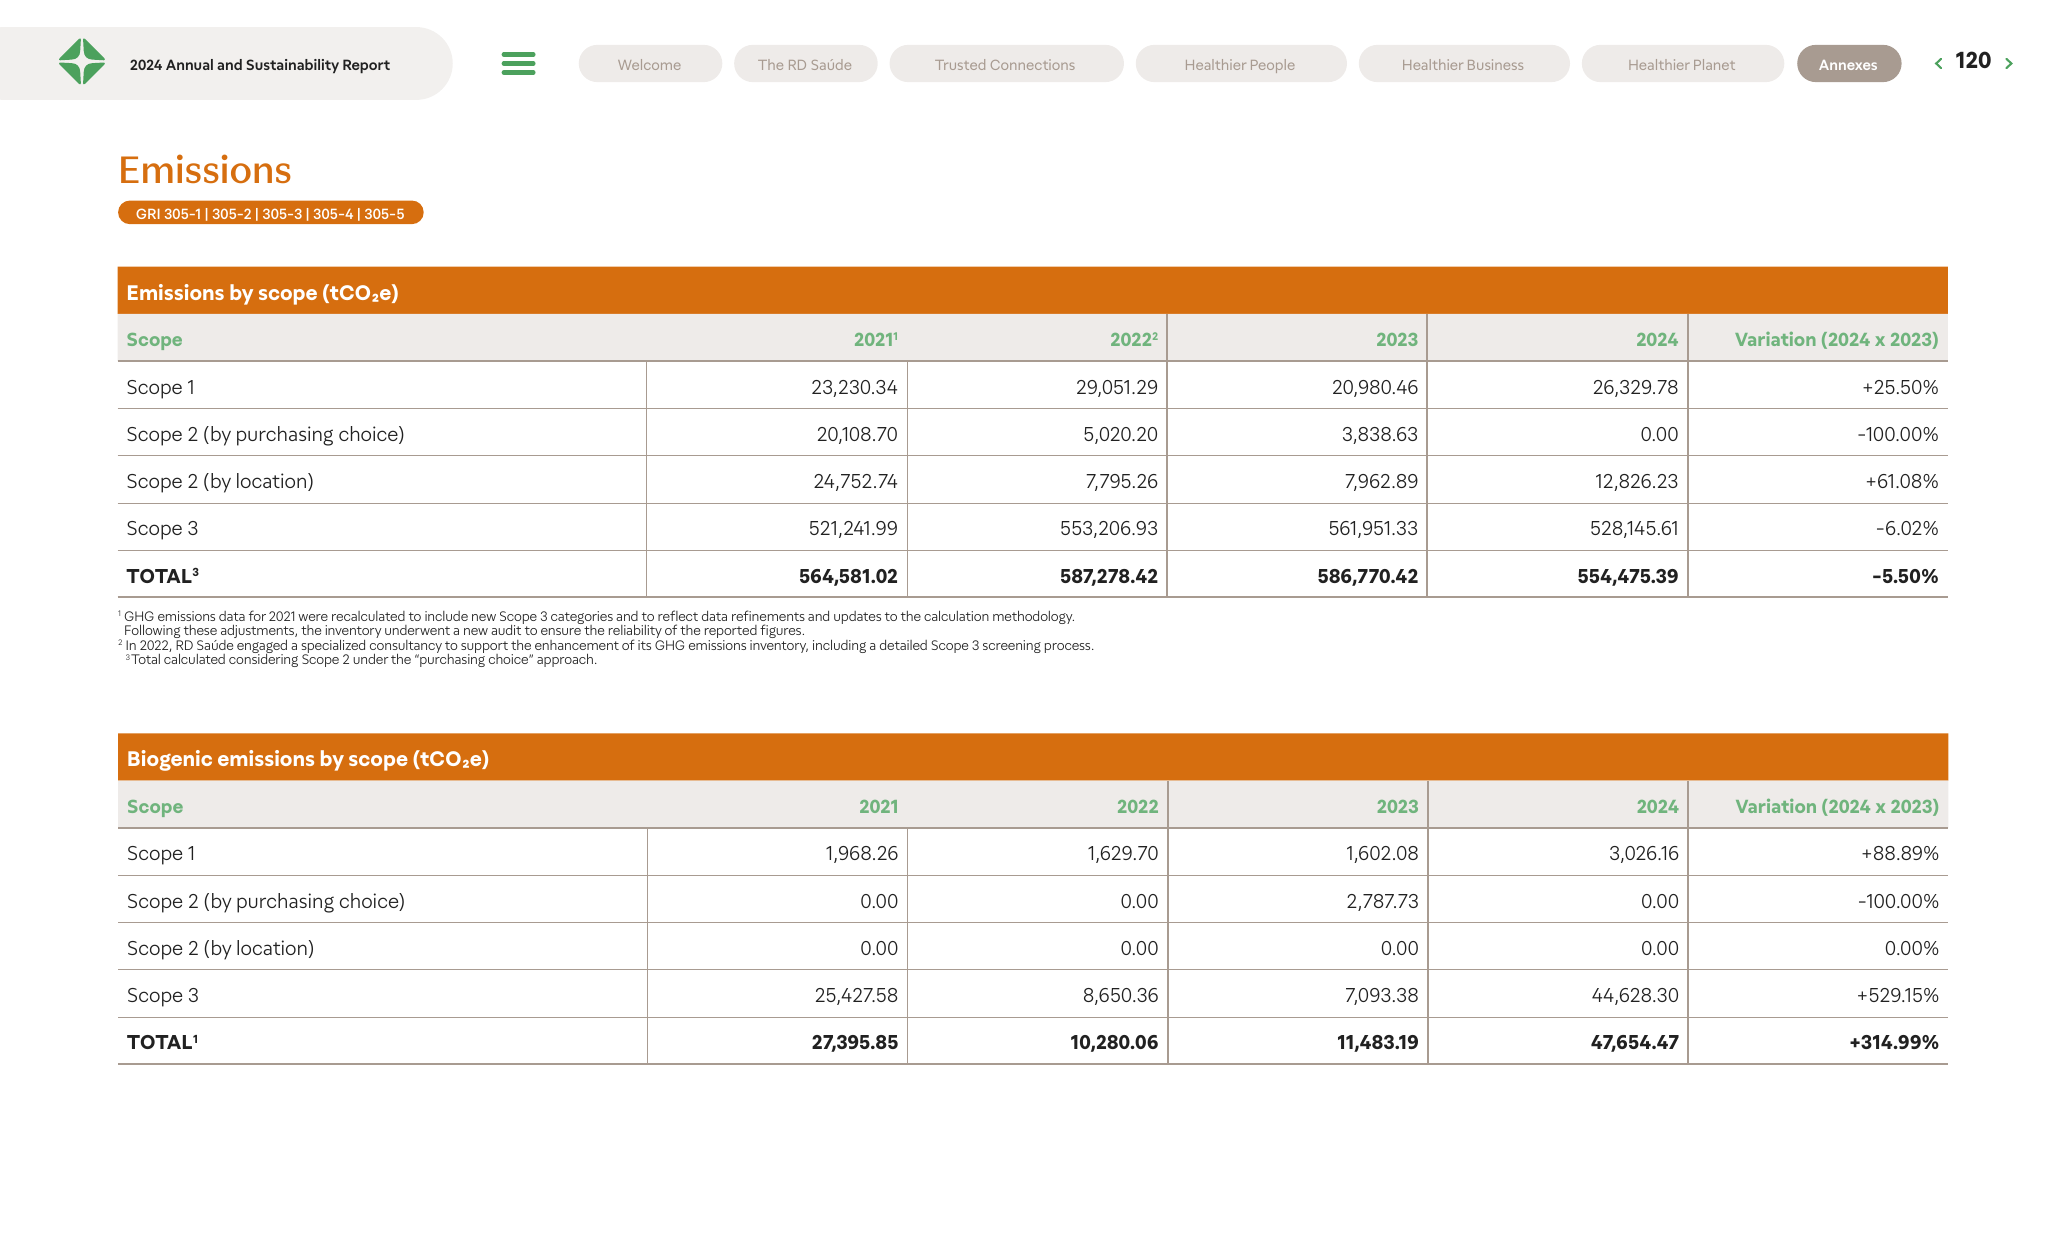Click the page number 120

[1973, 61]
